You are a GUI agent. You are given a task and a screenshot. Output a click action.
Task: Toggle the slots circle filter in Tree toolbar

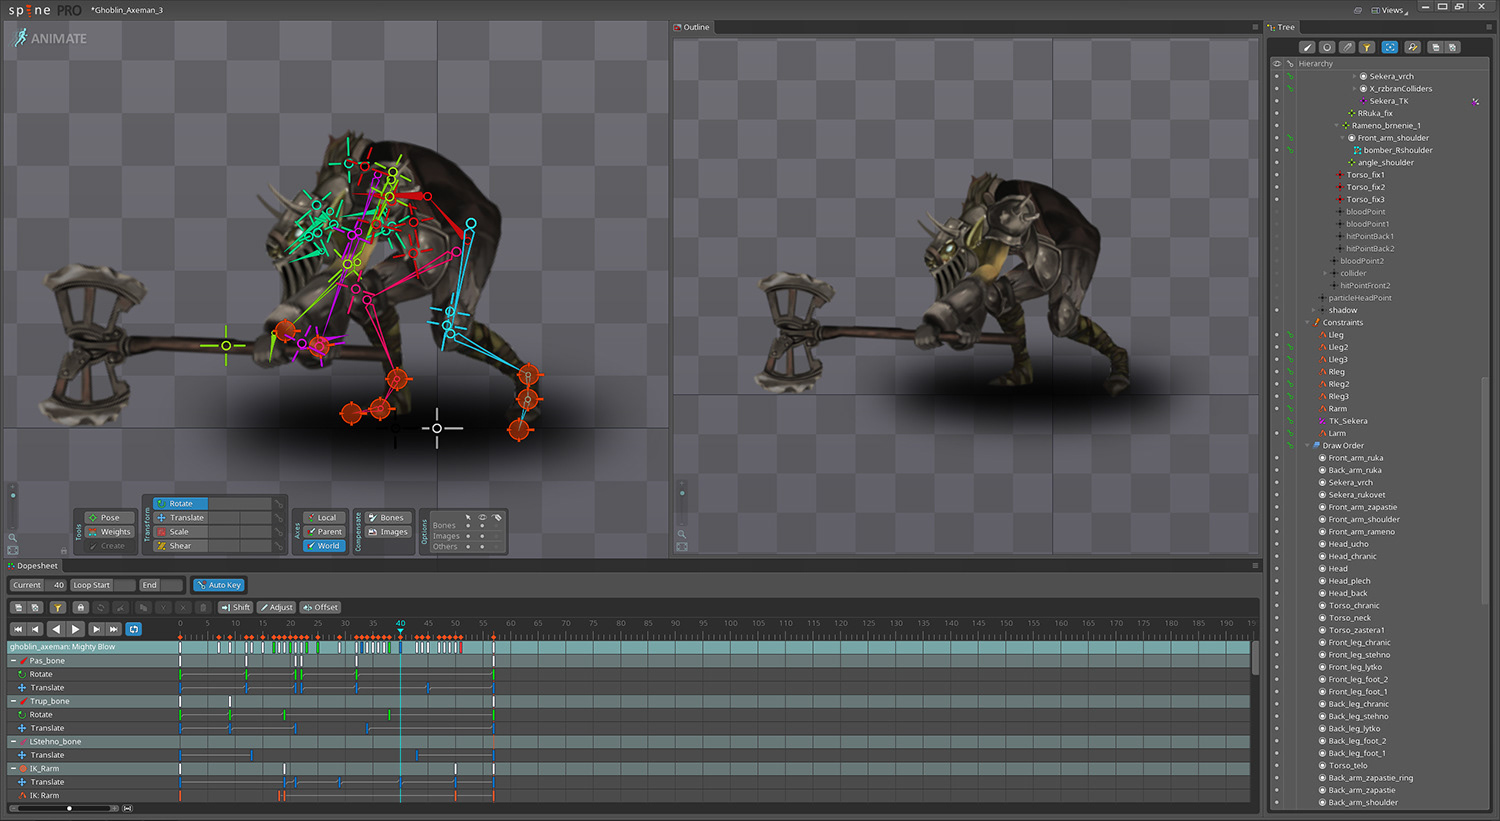click(x=1327, y=47)
